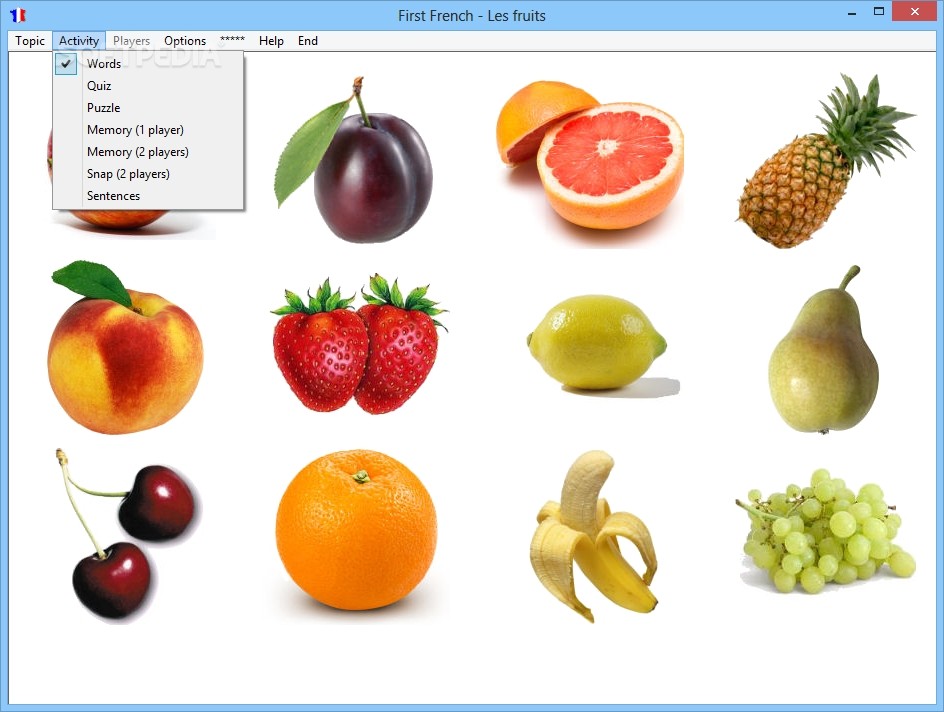Choose Quiz from the Activity menu
The height and width of the screenshot is (712, 944).
pyautogui.click(x=148, y=85)
